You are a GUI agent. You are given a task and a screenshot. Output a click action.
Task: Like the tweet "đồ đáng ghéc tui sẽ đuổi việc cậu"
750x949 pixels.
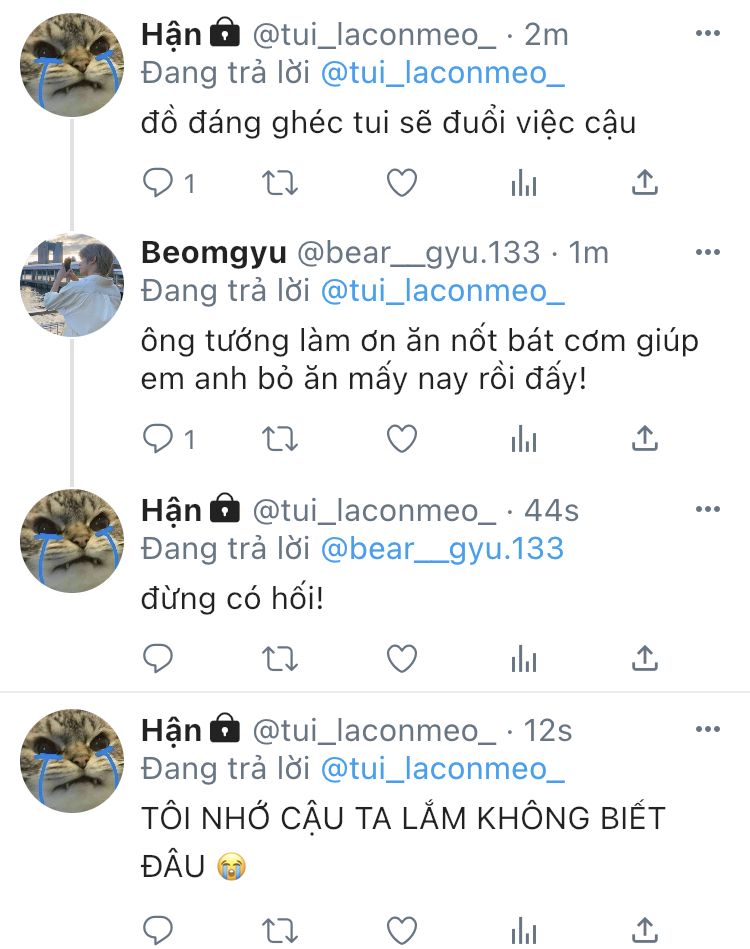[x=402, y=182]
